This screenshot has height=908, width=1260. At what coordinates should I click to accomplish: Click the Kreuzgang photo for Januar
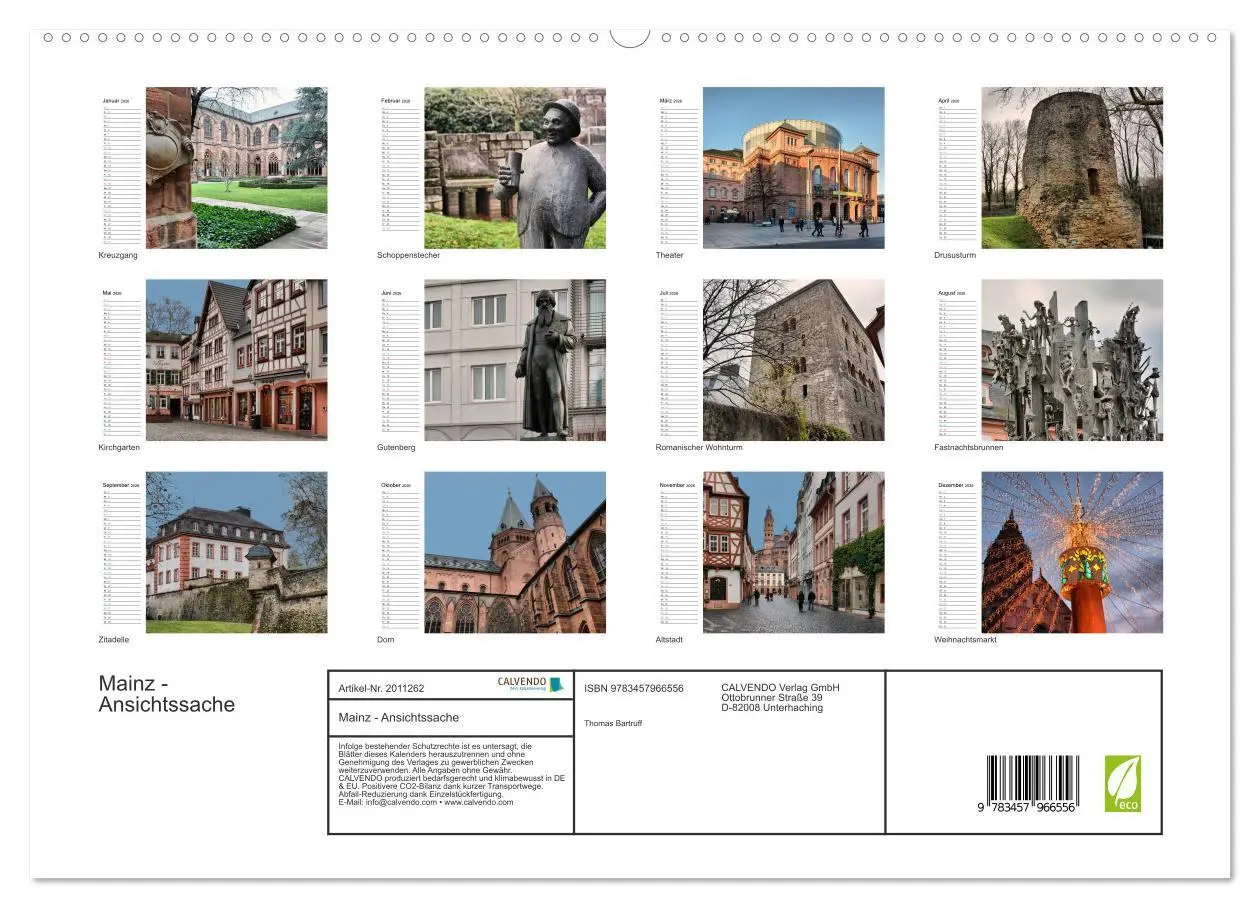(237, 167)
